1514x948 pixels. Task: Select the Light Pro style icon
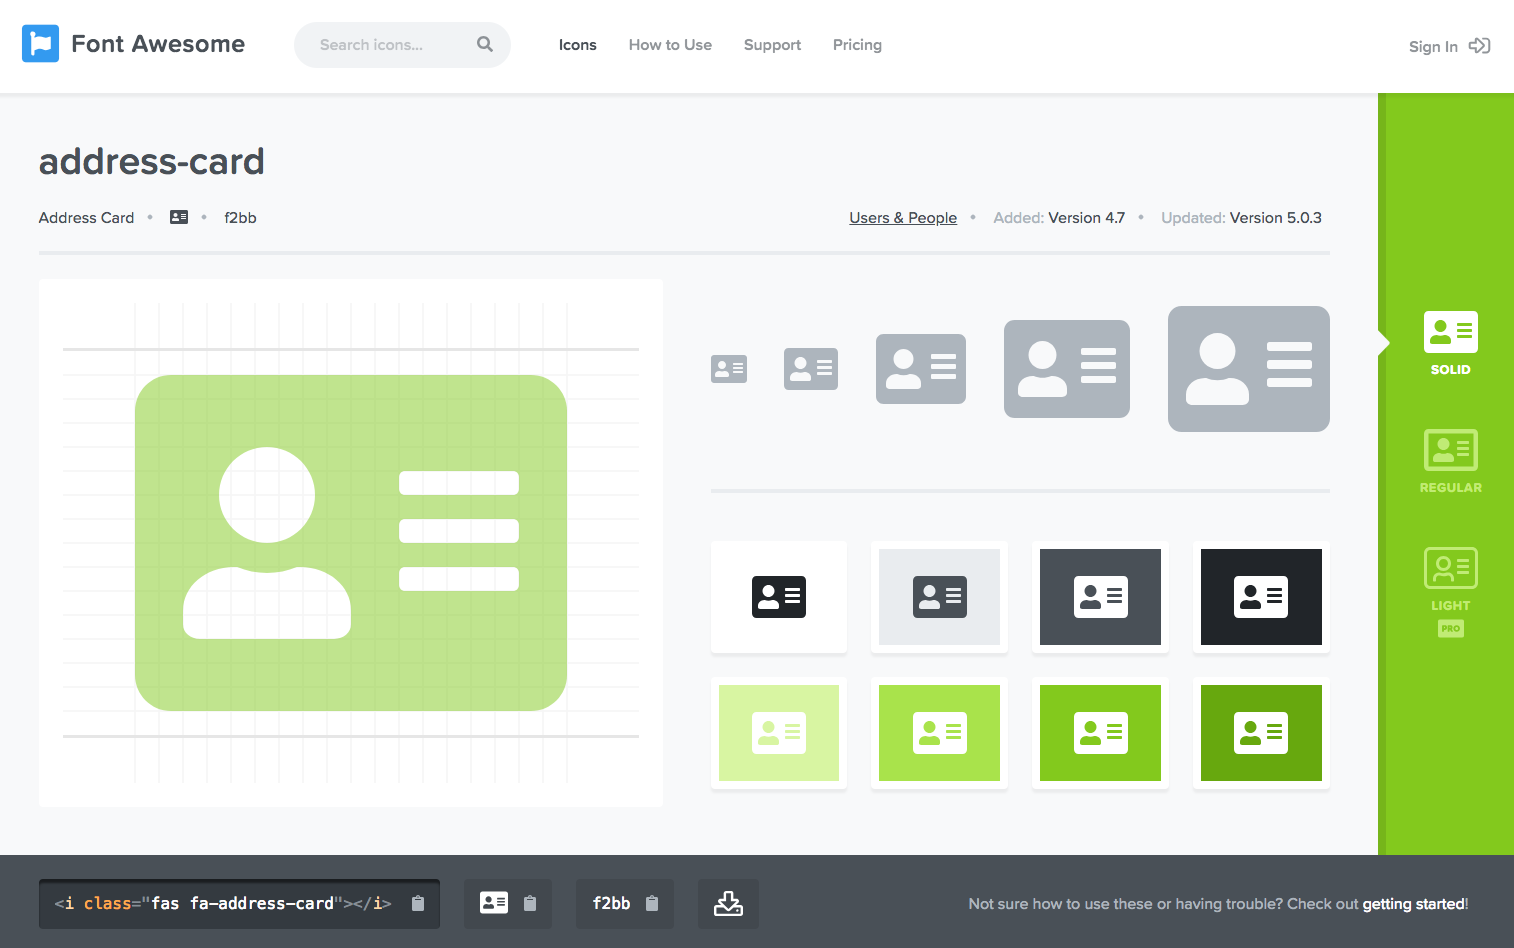(x=1450, y=569)
